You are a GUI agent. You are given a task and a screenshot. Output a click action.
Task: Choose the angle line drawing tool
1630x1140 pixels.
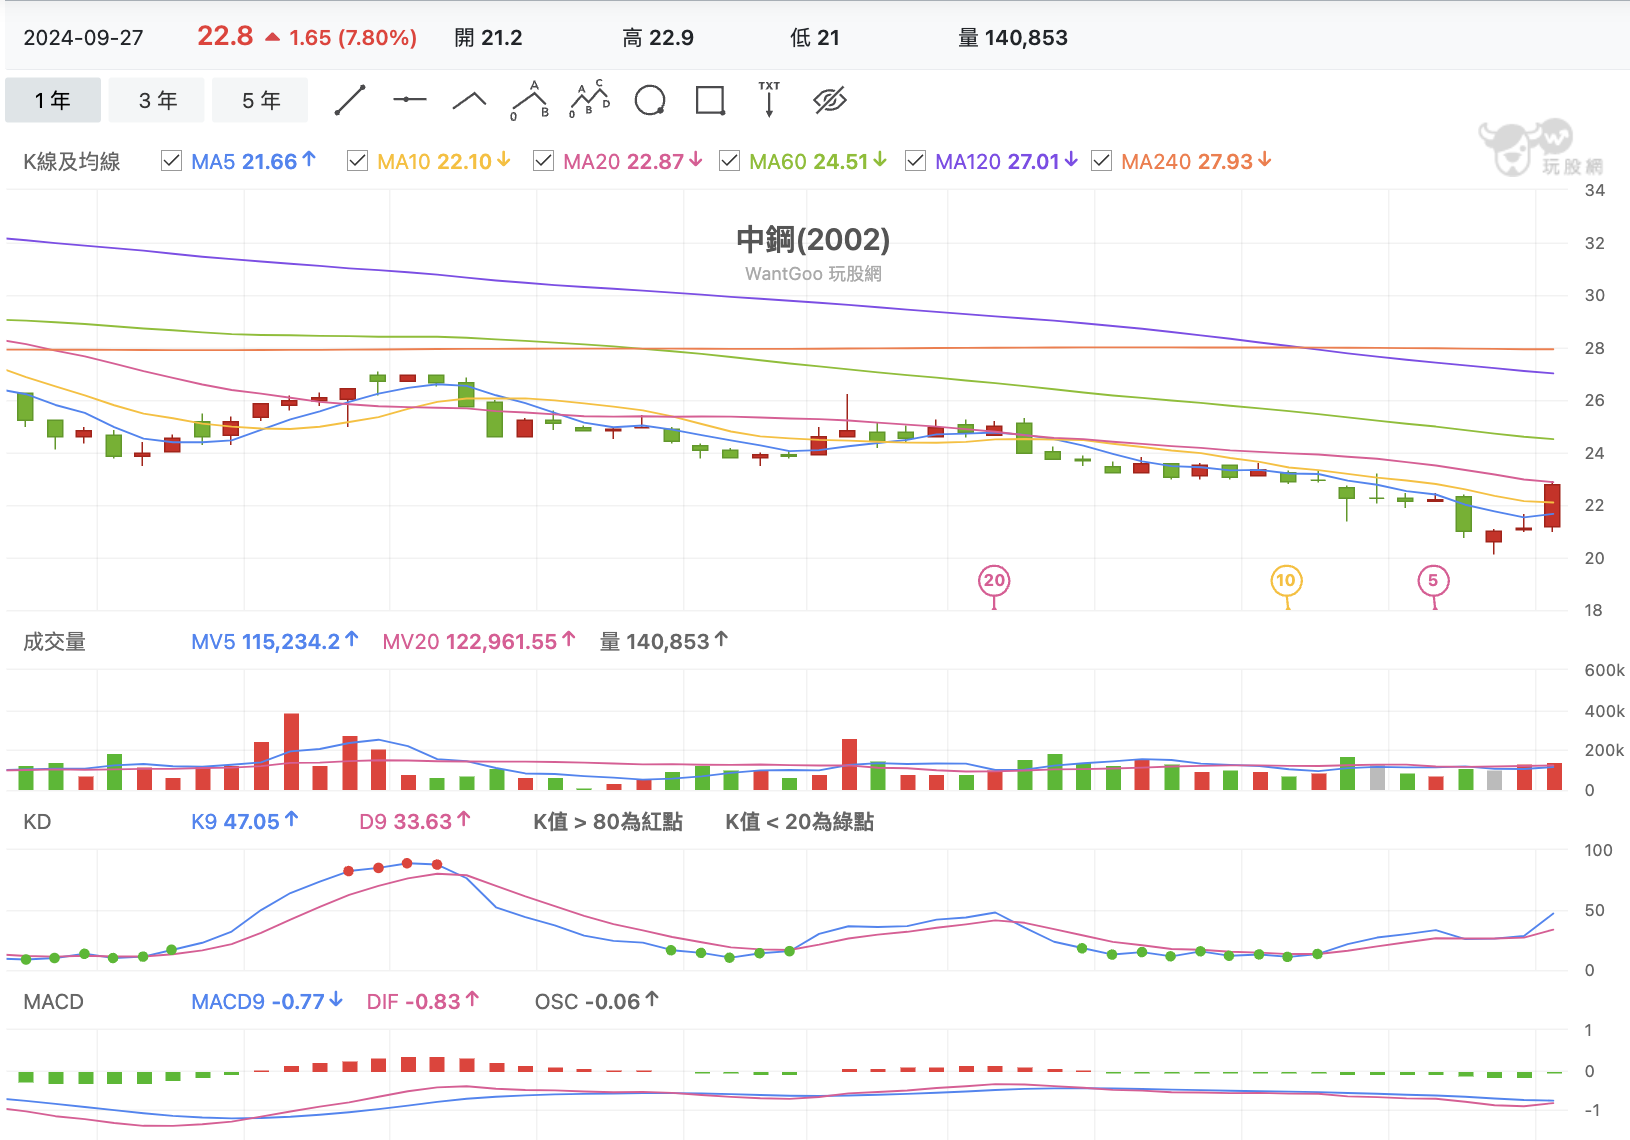tap(469, 100)
